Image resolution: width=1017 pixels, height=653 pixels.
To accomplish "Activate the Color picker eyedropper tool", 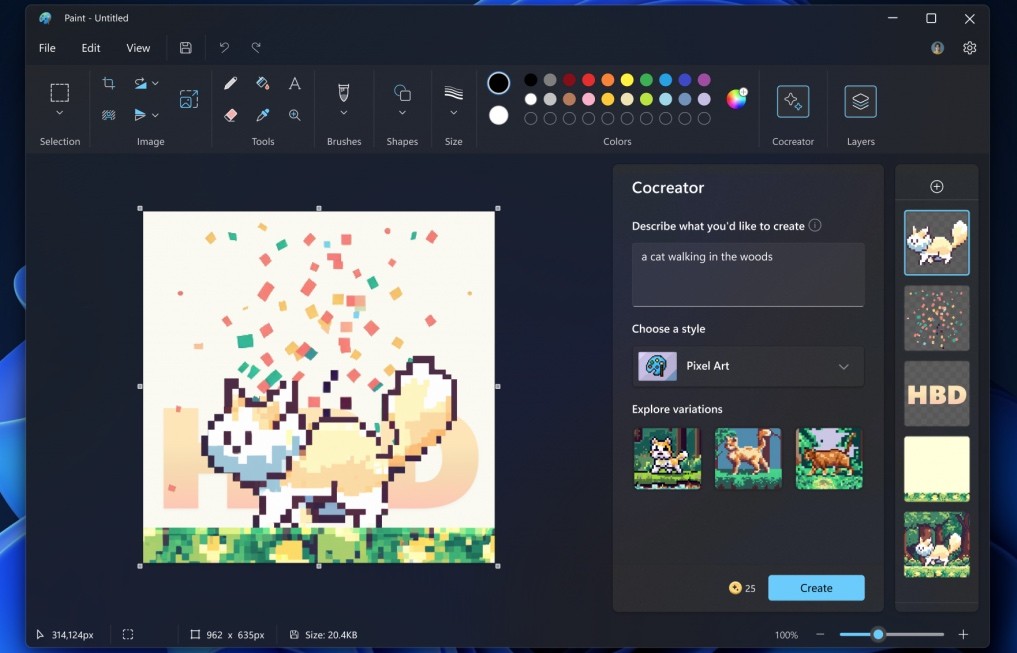I will (263, 115).
